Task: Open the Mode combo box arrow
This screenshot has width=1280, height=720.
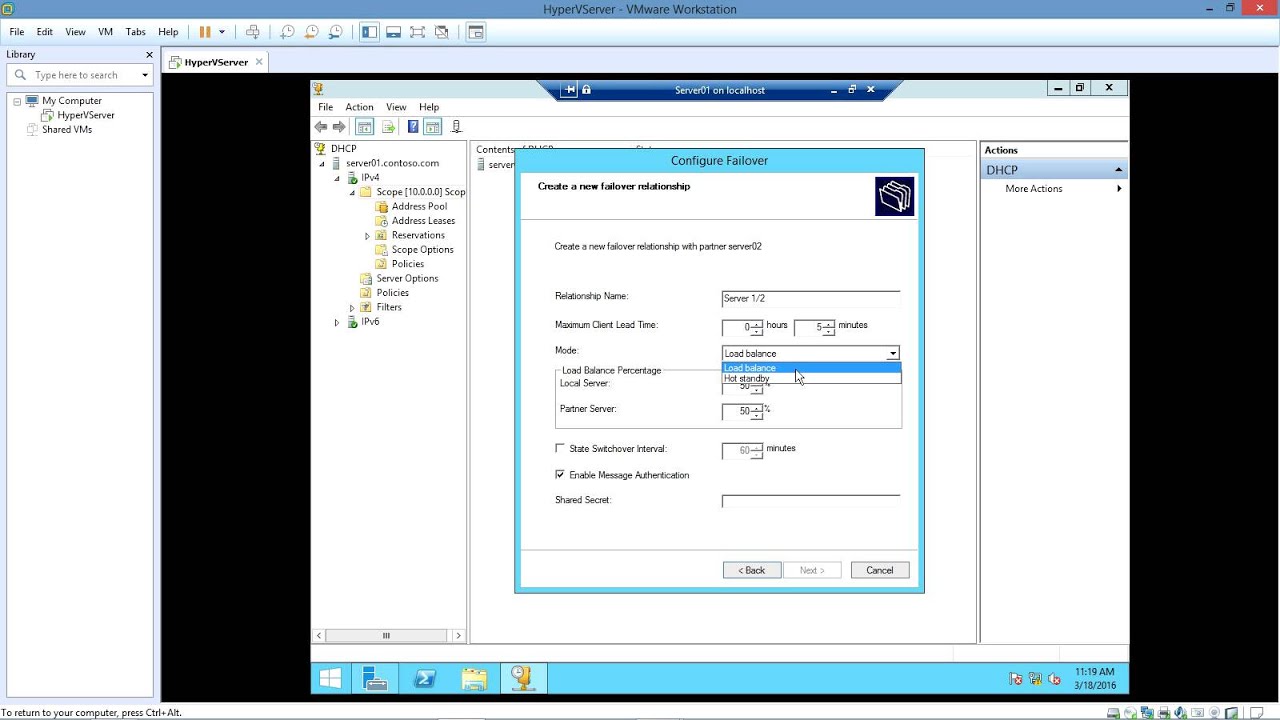Action: 892,353
